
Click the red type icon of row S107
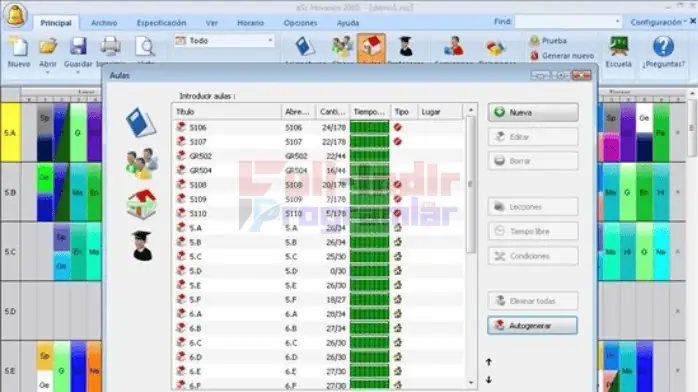tap(398, 141)
